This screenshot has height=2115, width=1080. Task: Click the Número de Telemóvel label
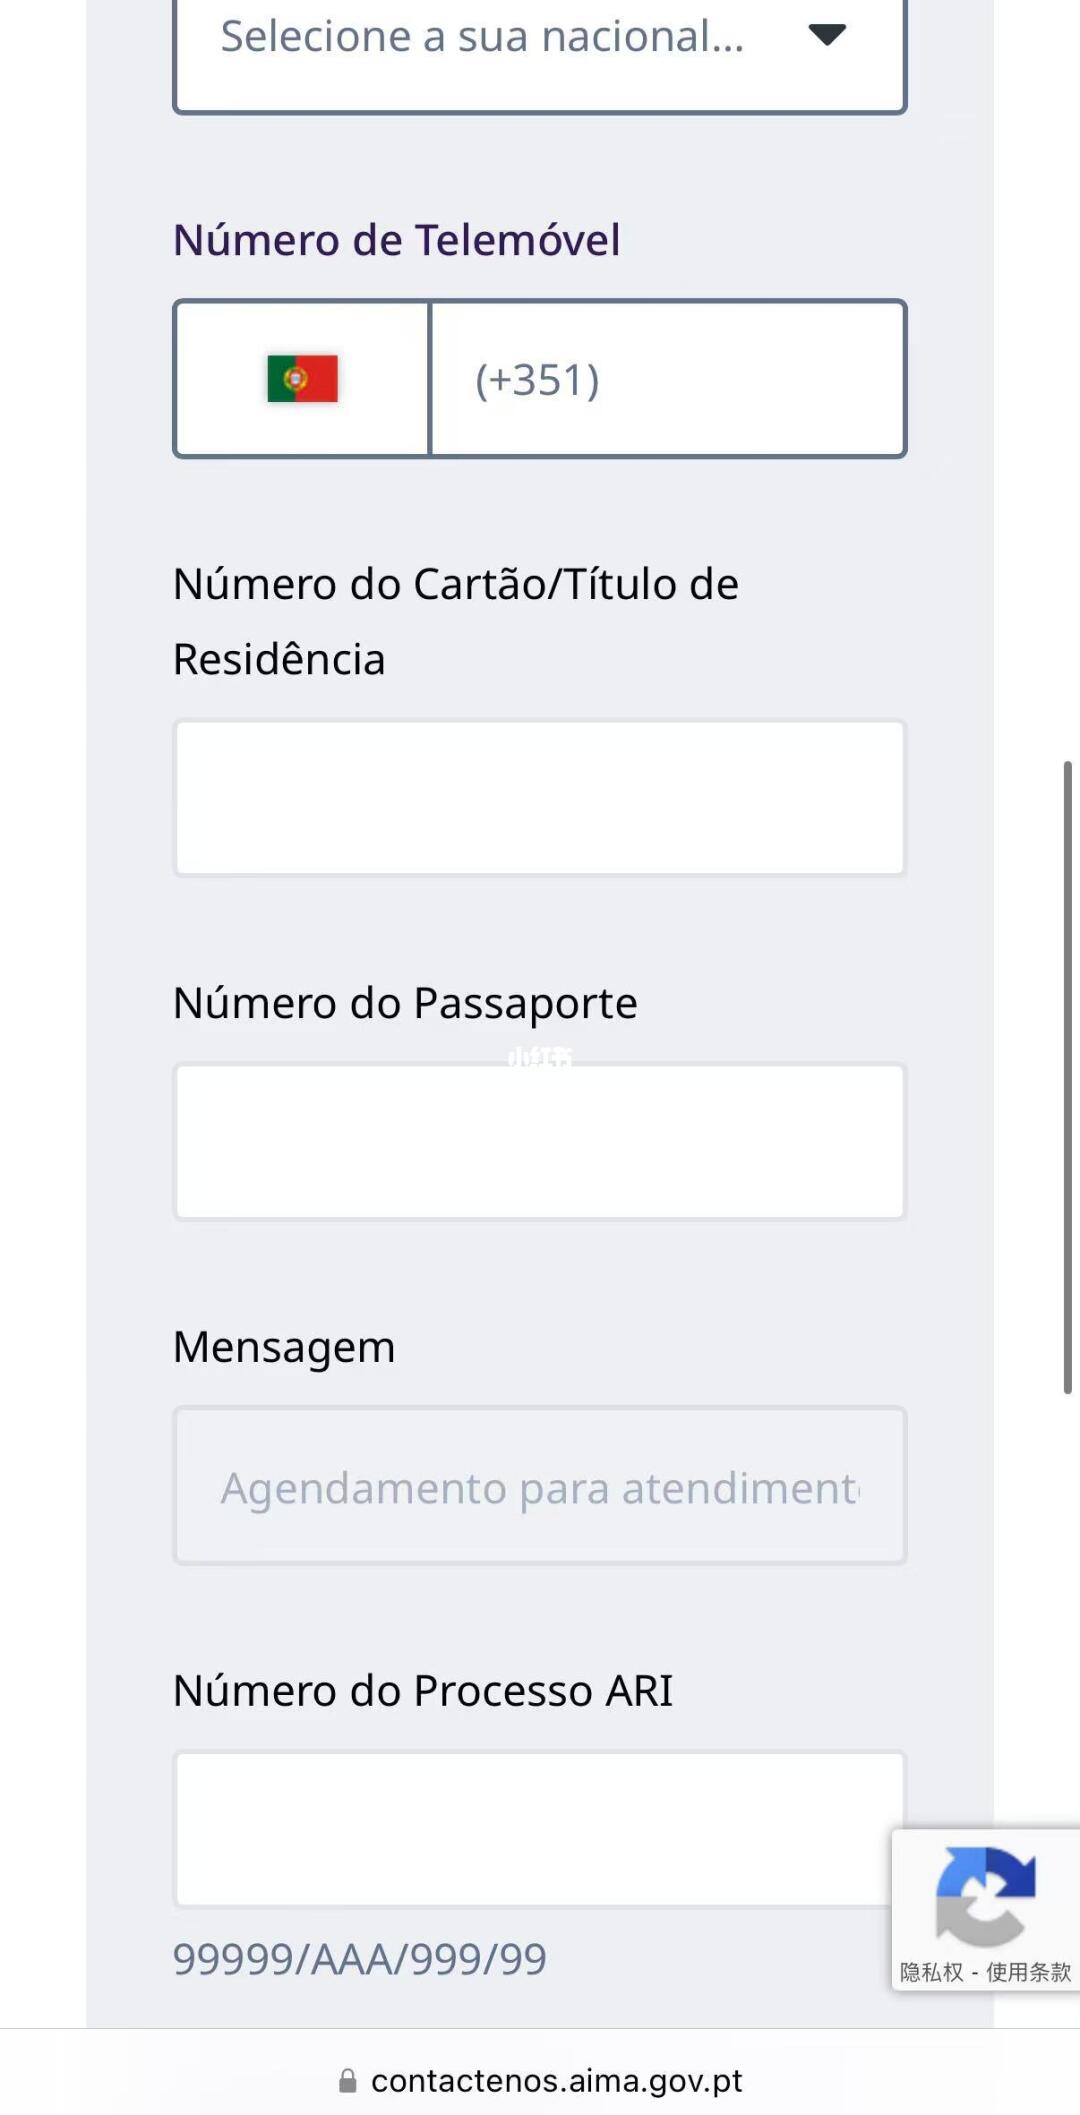[397, 240]
